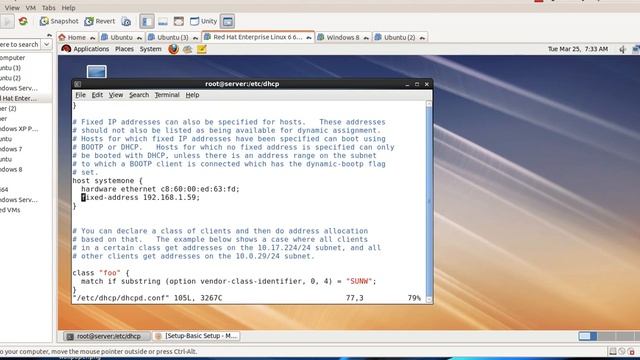Open terminal View menu

(116, 95)
